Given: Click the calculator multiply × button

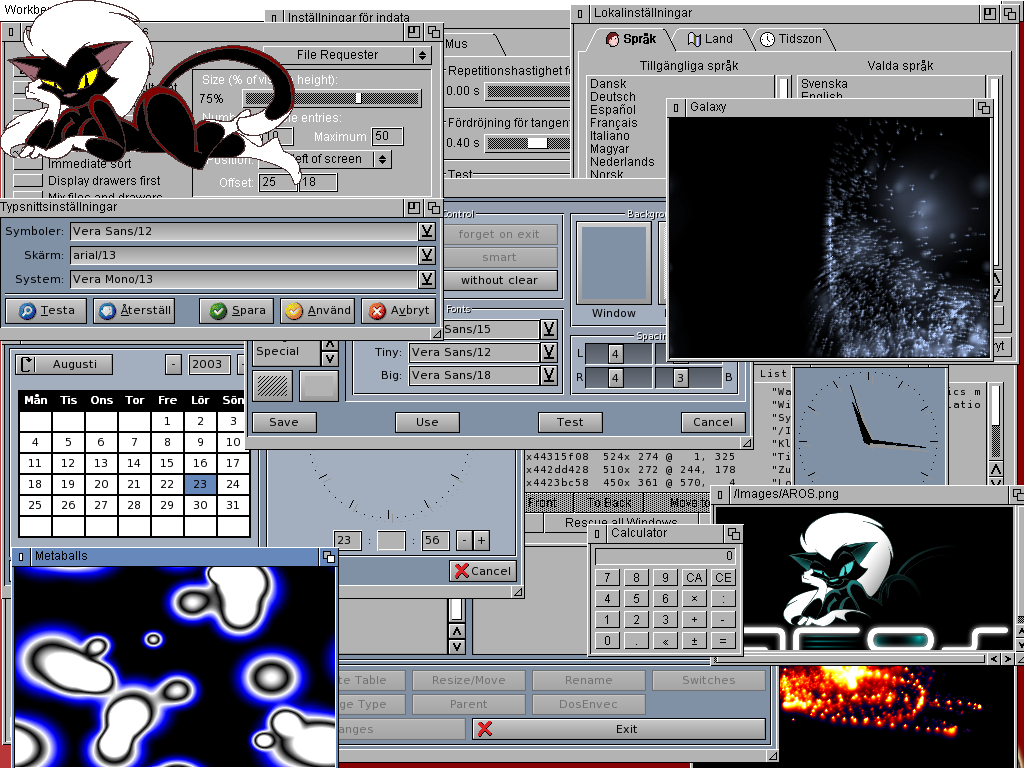Looking at the screenshot, I should (694, 598).
